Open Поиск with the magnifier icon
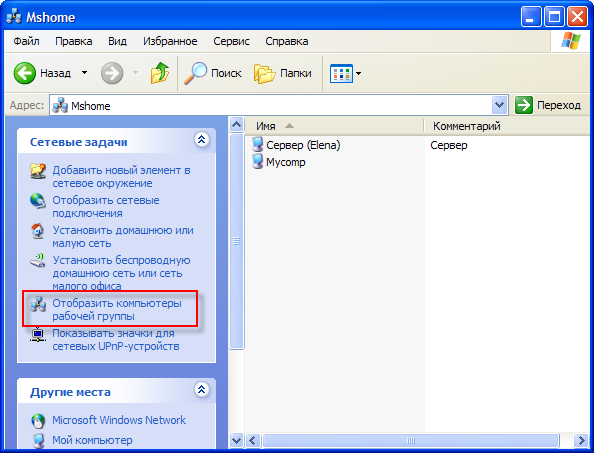The image size is (594, 453). [x=195, y=73]
